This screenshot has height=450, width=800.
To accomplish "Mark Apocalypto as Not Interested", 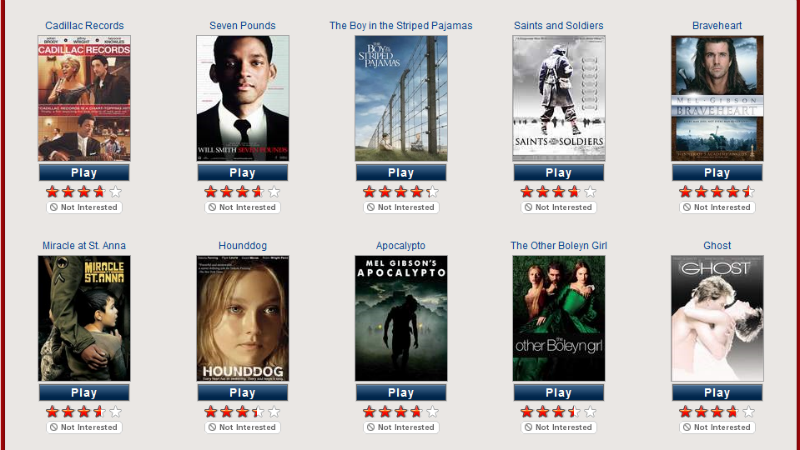I will tap(401, 427).
